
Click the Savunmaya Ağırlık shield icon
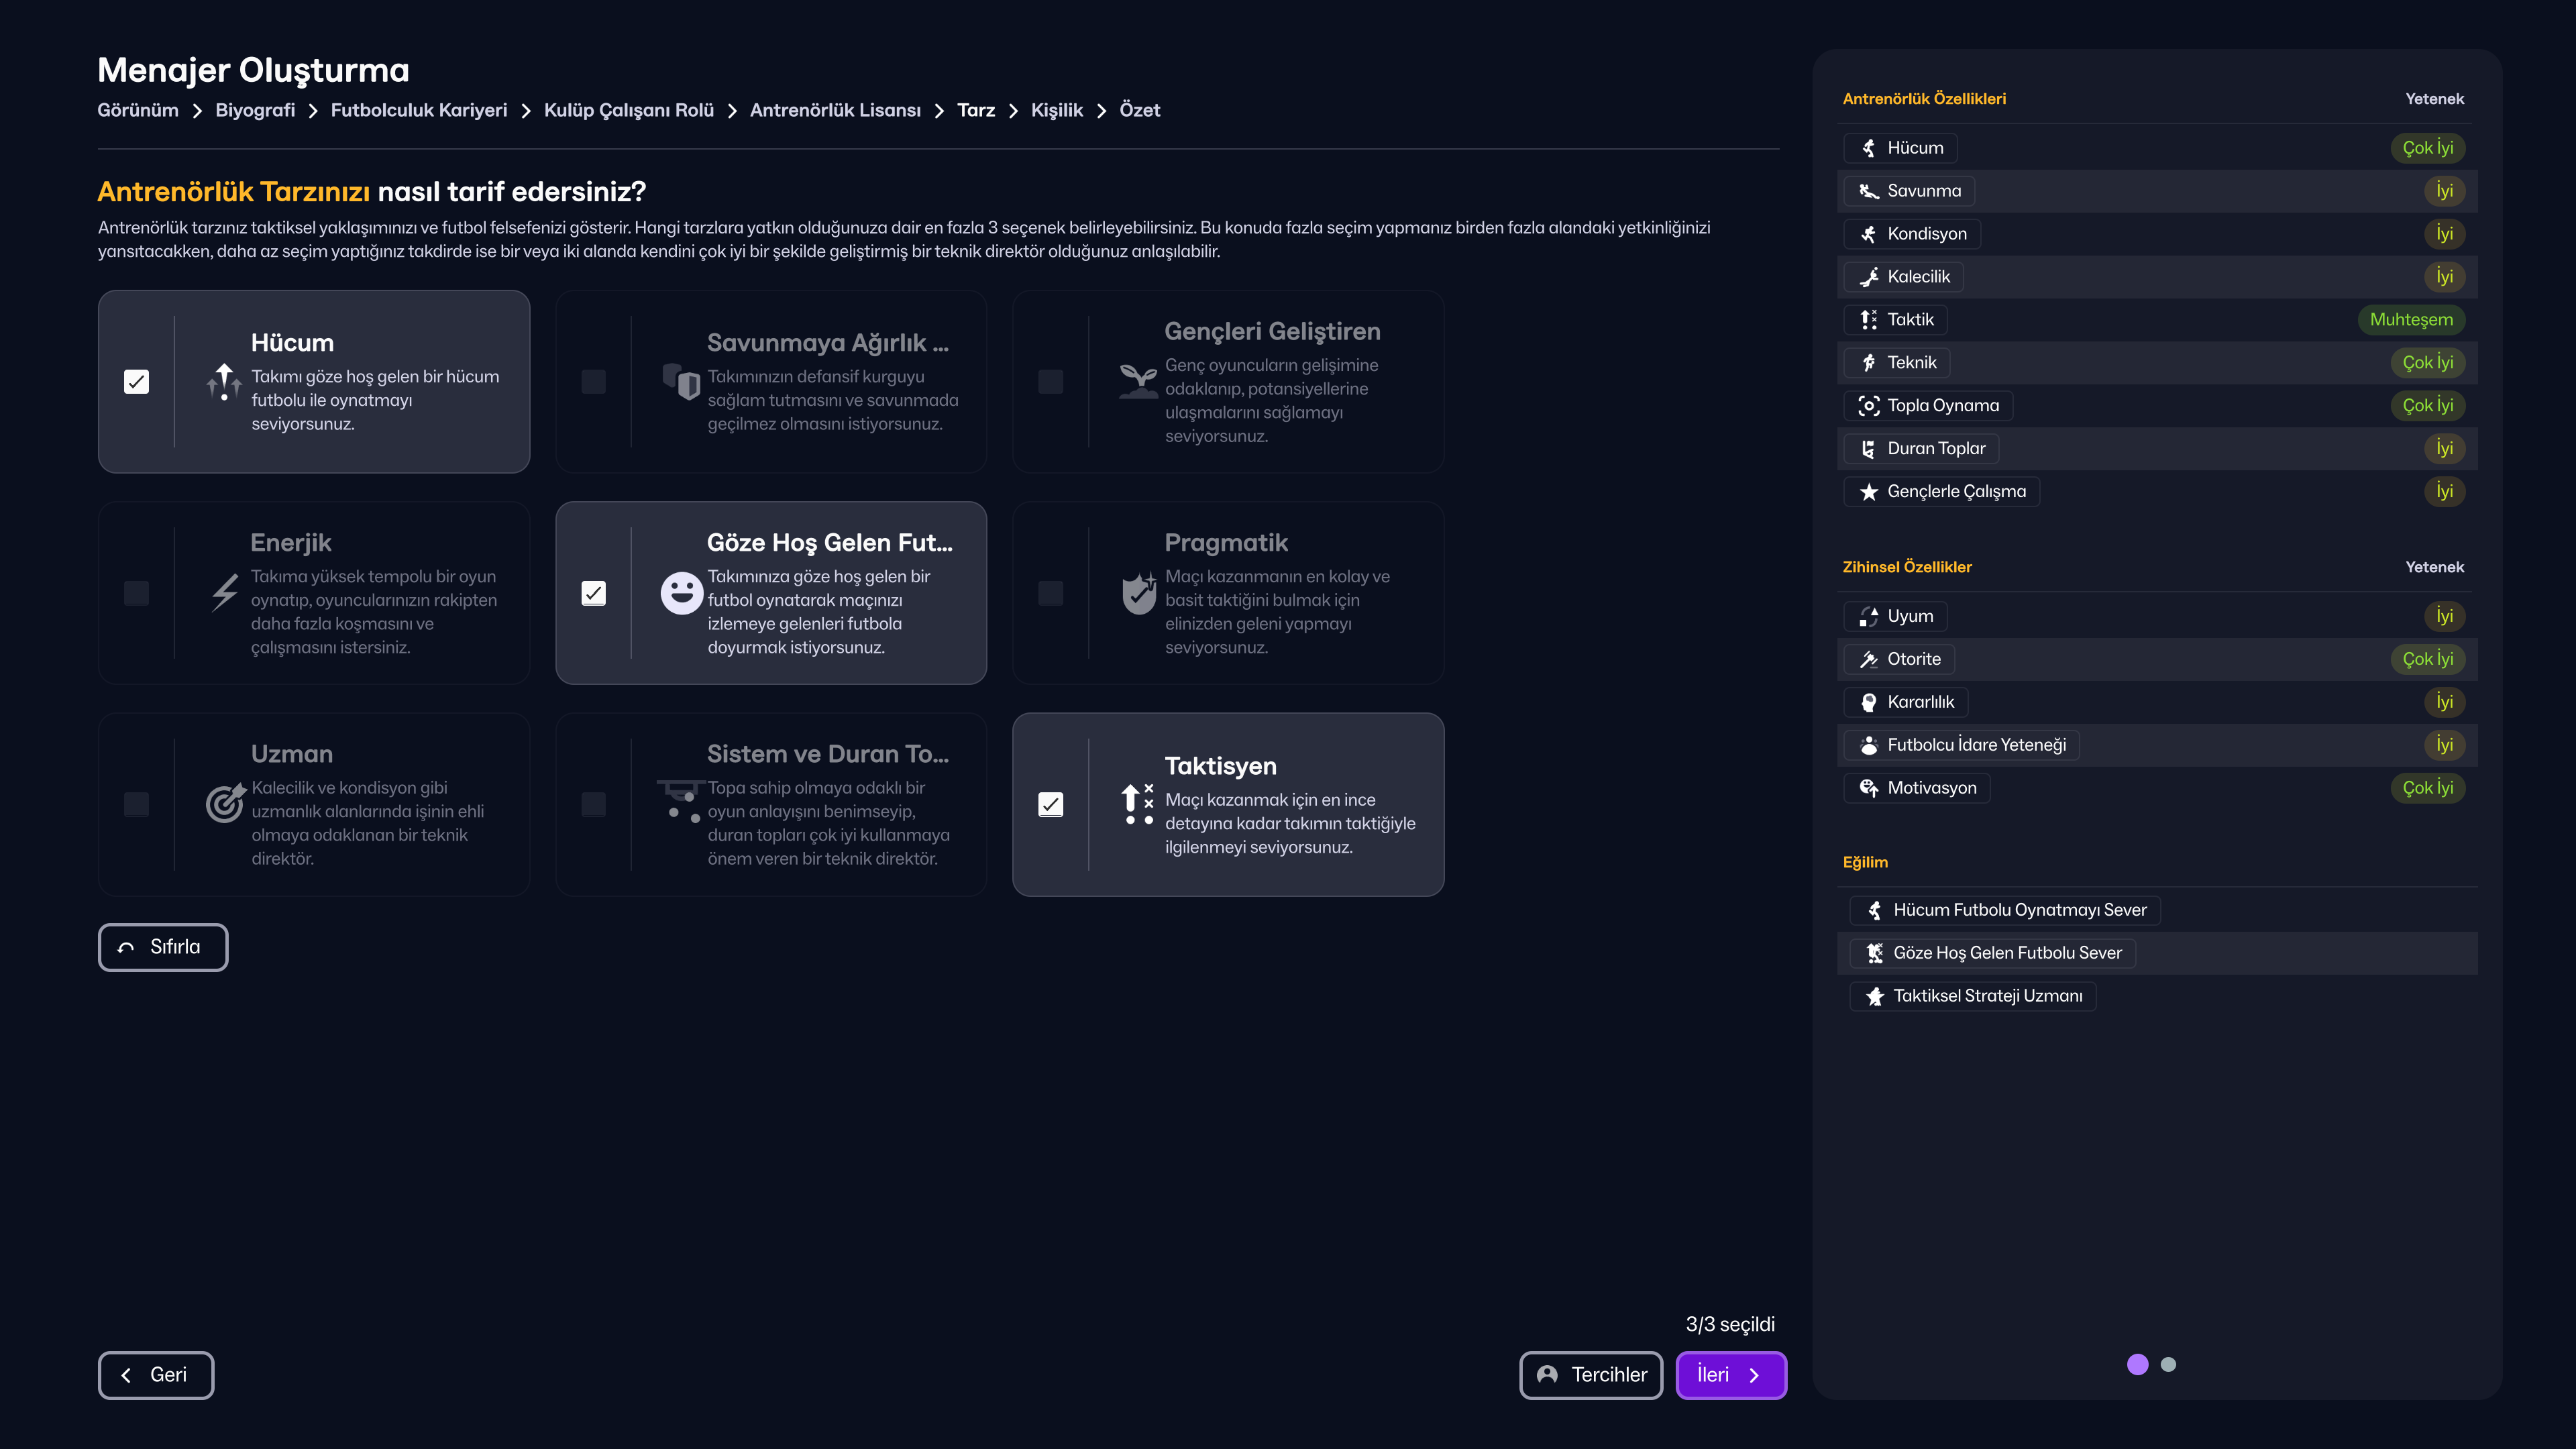click(681, 381)
